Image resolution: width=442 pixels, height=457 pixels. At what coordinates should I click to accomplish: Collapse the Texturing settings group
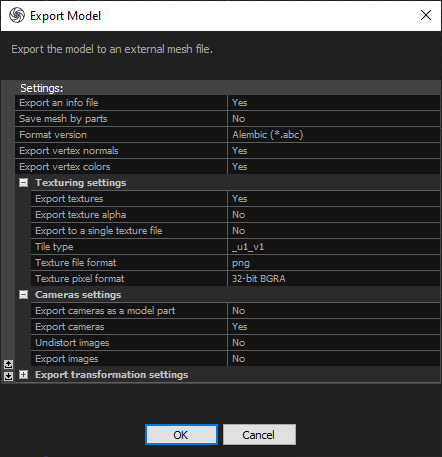[x=23, y=183]
